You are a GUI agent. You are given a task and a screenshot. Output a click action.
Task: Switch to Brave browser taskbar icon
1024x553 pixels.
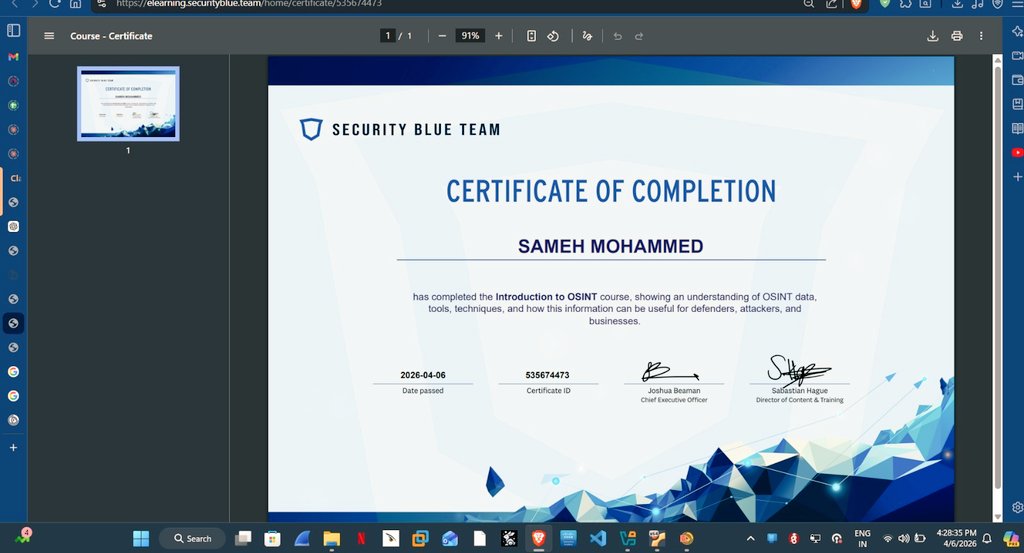click(539, 538)
